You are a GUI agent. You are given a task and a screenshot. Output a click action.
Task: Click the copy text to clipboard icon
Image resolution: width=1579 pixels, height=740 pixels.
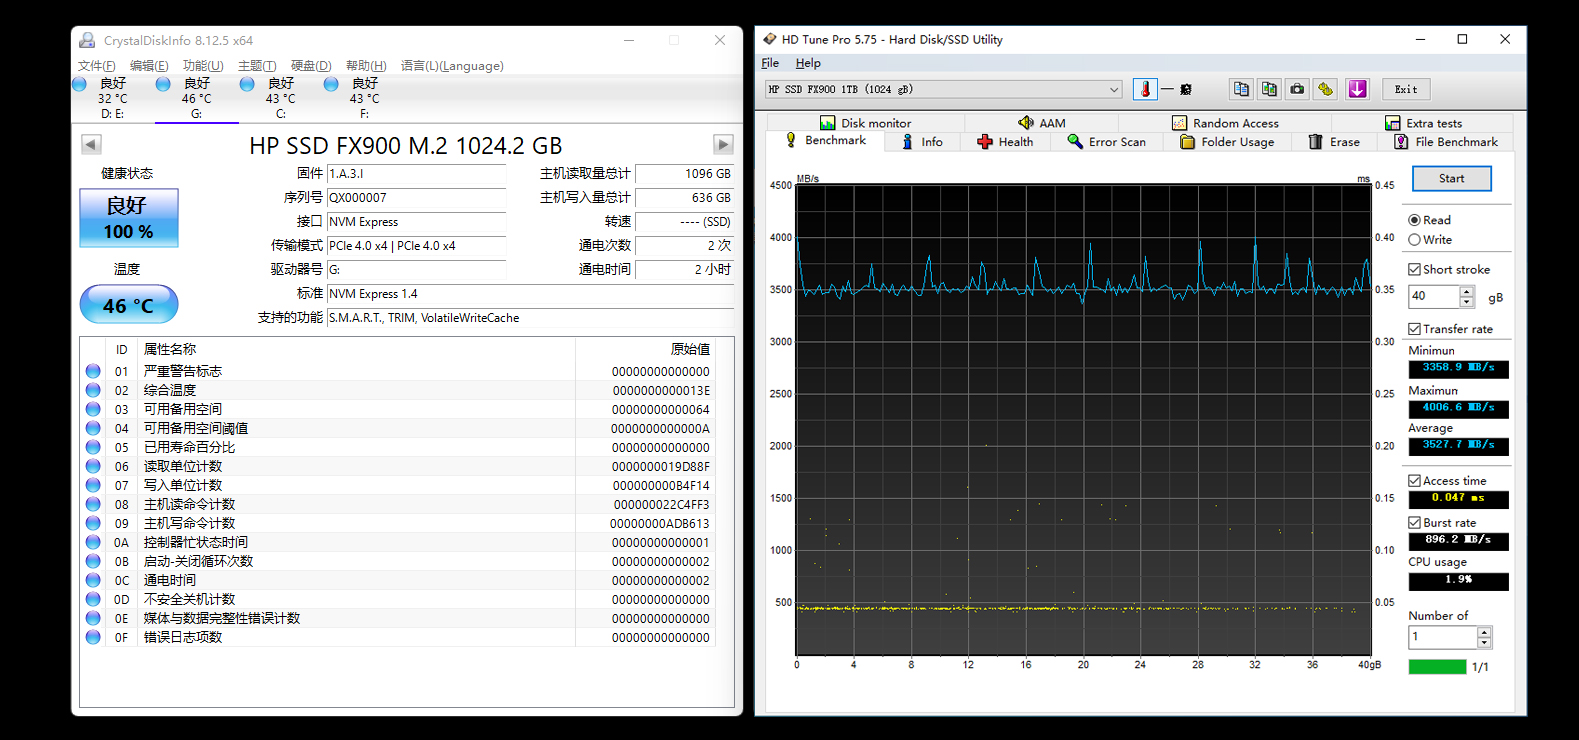tap(1241, 89)
